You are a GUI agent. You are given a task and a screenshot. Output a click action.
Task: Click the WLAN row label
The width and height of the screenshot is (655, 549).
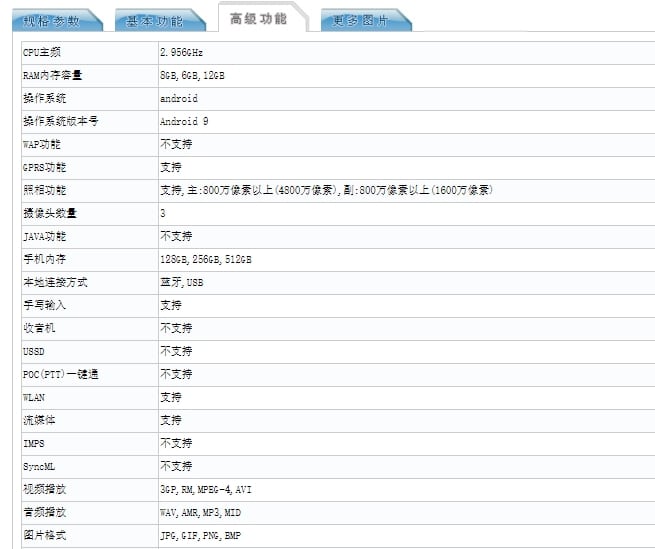[x=34, y=397]
